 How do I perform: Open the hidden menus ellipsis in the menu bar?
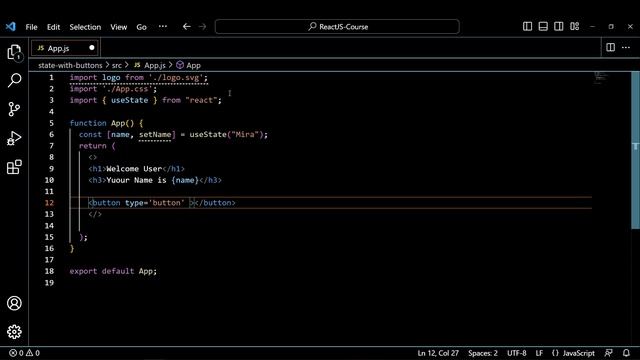(x=163, y=27)
